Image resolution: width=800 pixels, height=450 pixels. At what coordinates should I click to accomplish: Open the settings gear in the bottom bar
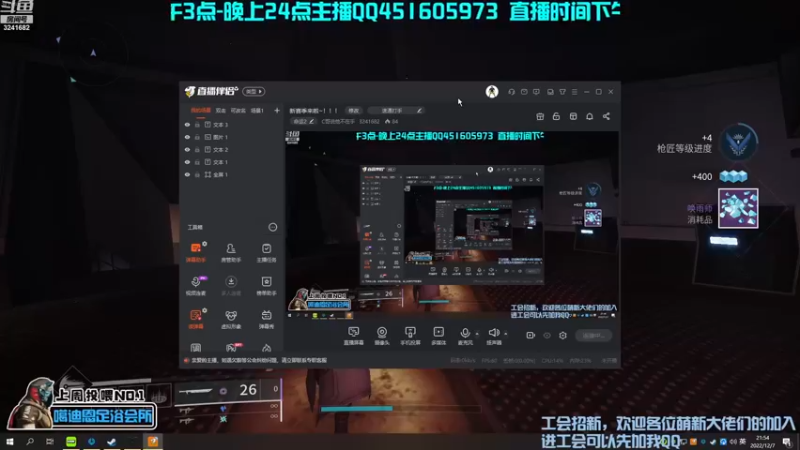tap(563, 335)
